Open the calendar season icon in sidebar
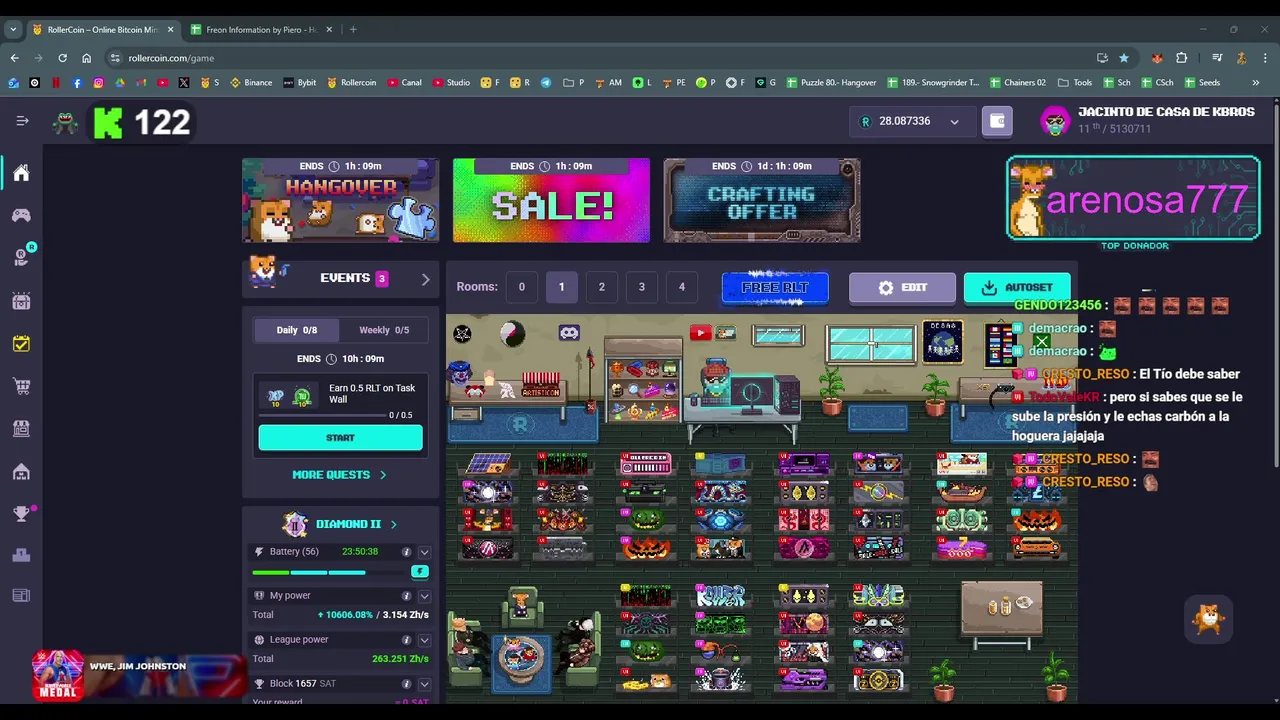This screenshot has width=1280, height=720. pos(21,301)
